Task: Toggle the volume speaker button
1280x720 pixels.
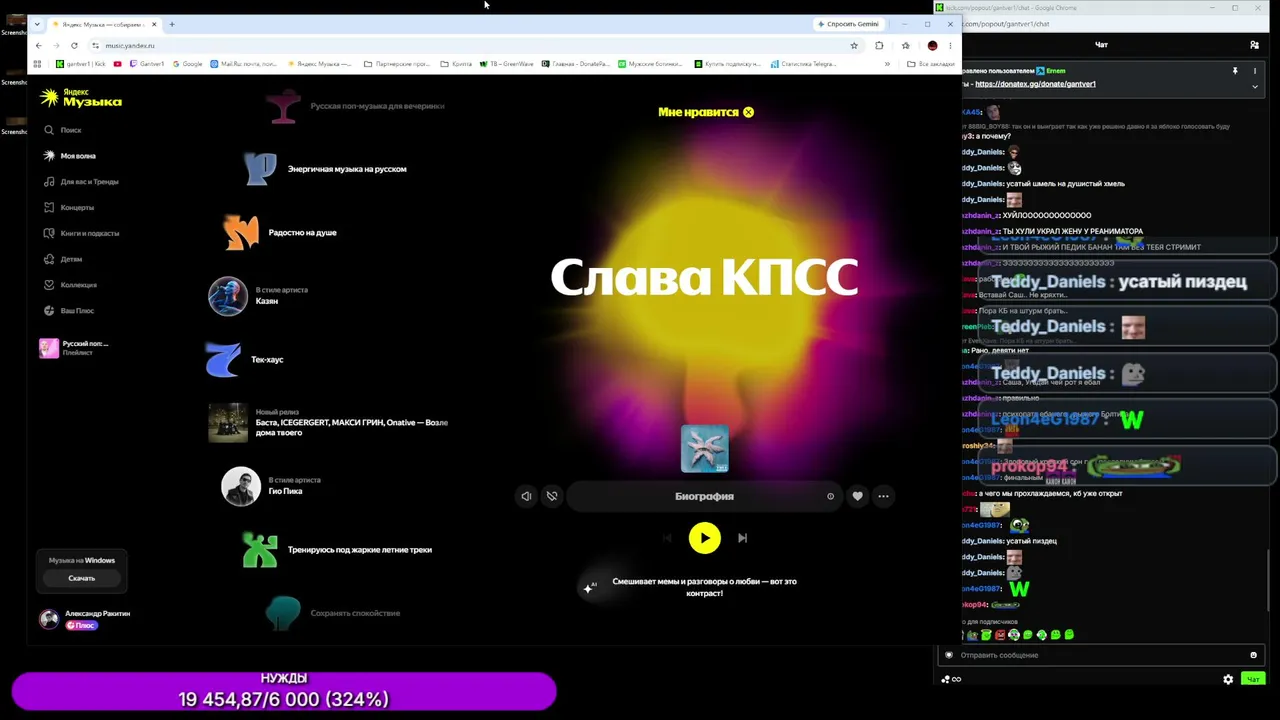Action: coord(526,496)
